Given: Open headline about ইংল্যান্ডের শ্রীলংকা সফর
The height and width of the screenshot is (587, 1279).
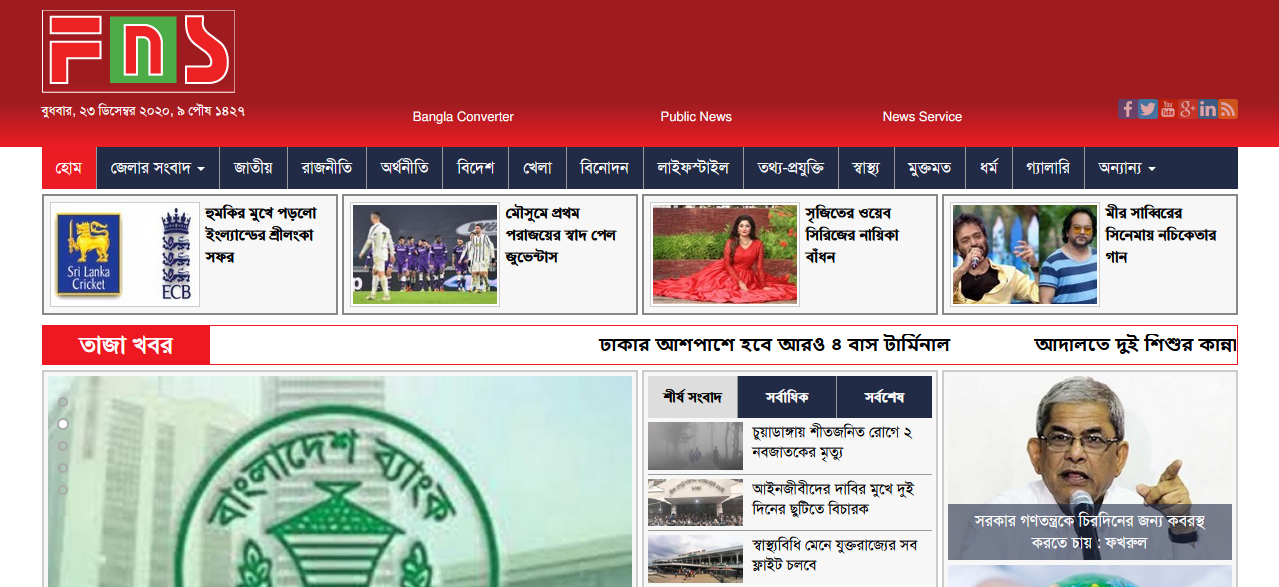Looking at the screenshot, I should pos(262,235).
